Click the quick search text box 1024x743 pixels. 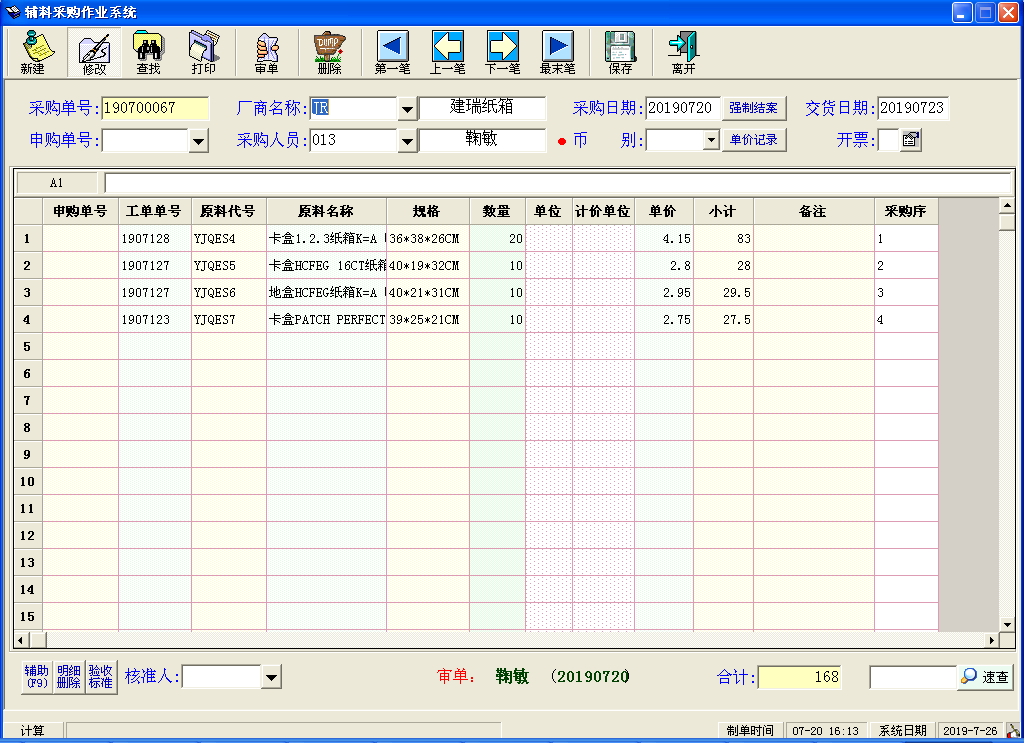point(913,677)
